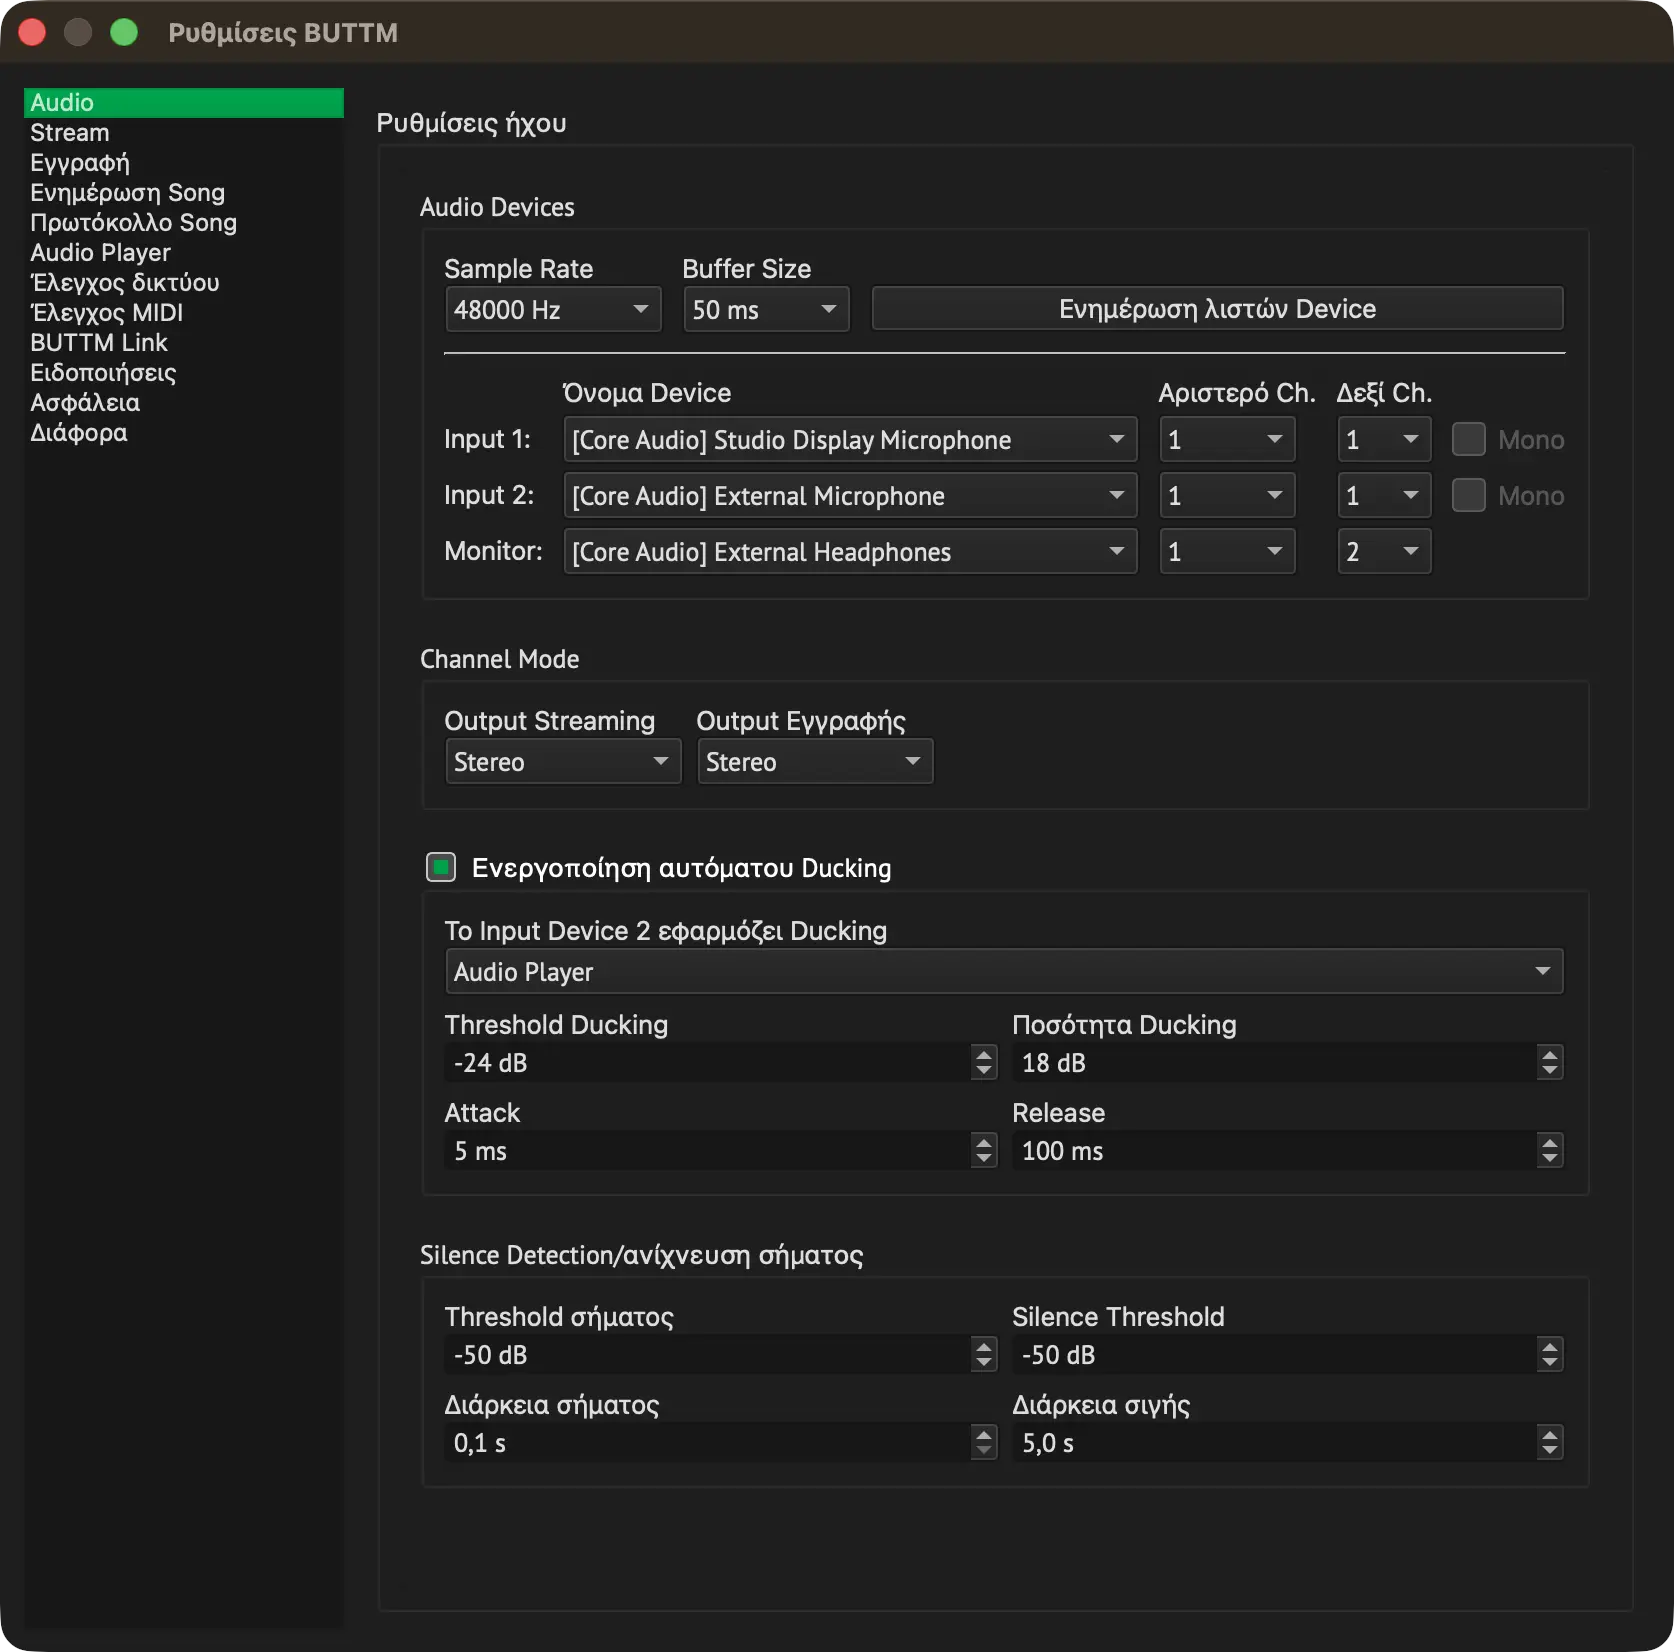Image resolution: width=1674 pixels, height=1652 pixels.
Task: Open the Audio Player settings category
Action: (184, 253)
